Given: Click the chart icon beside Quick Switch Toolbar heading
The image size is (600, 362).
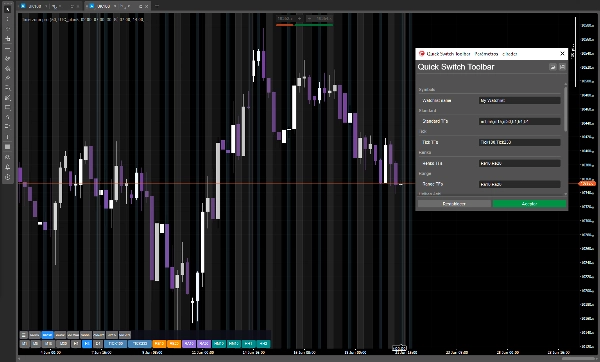Looking at the screenshot, I should coord(553,67).
